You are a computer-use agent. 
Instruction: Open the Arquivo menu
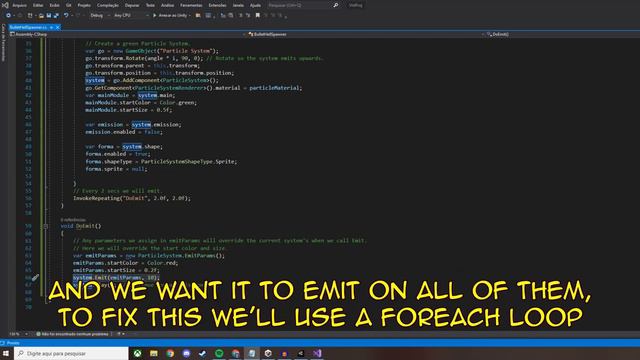pyautogui.click(x=19, y=5)
